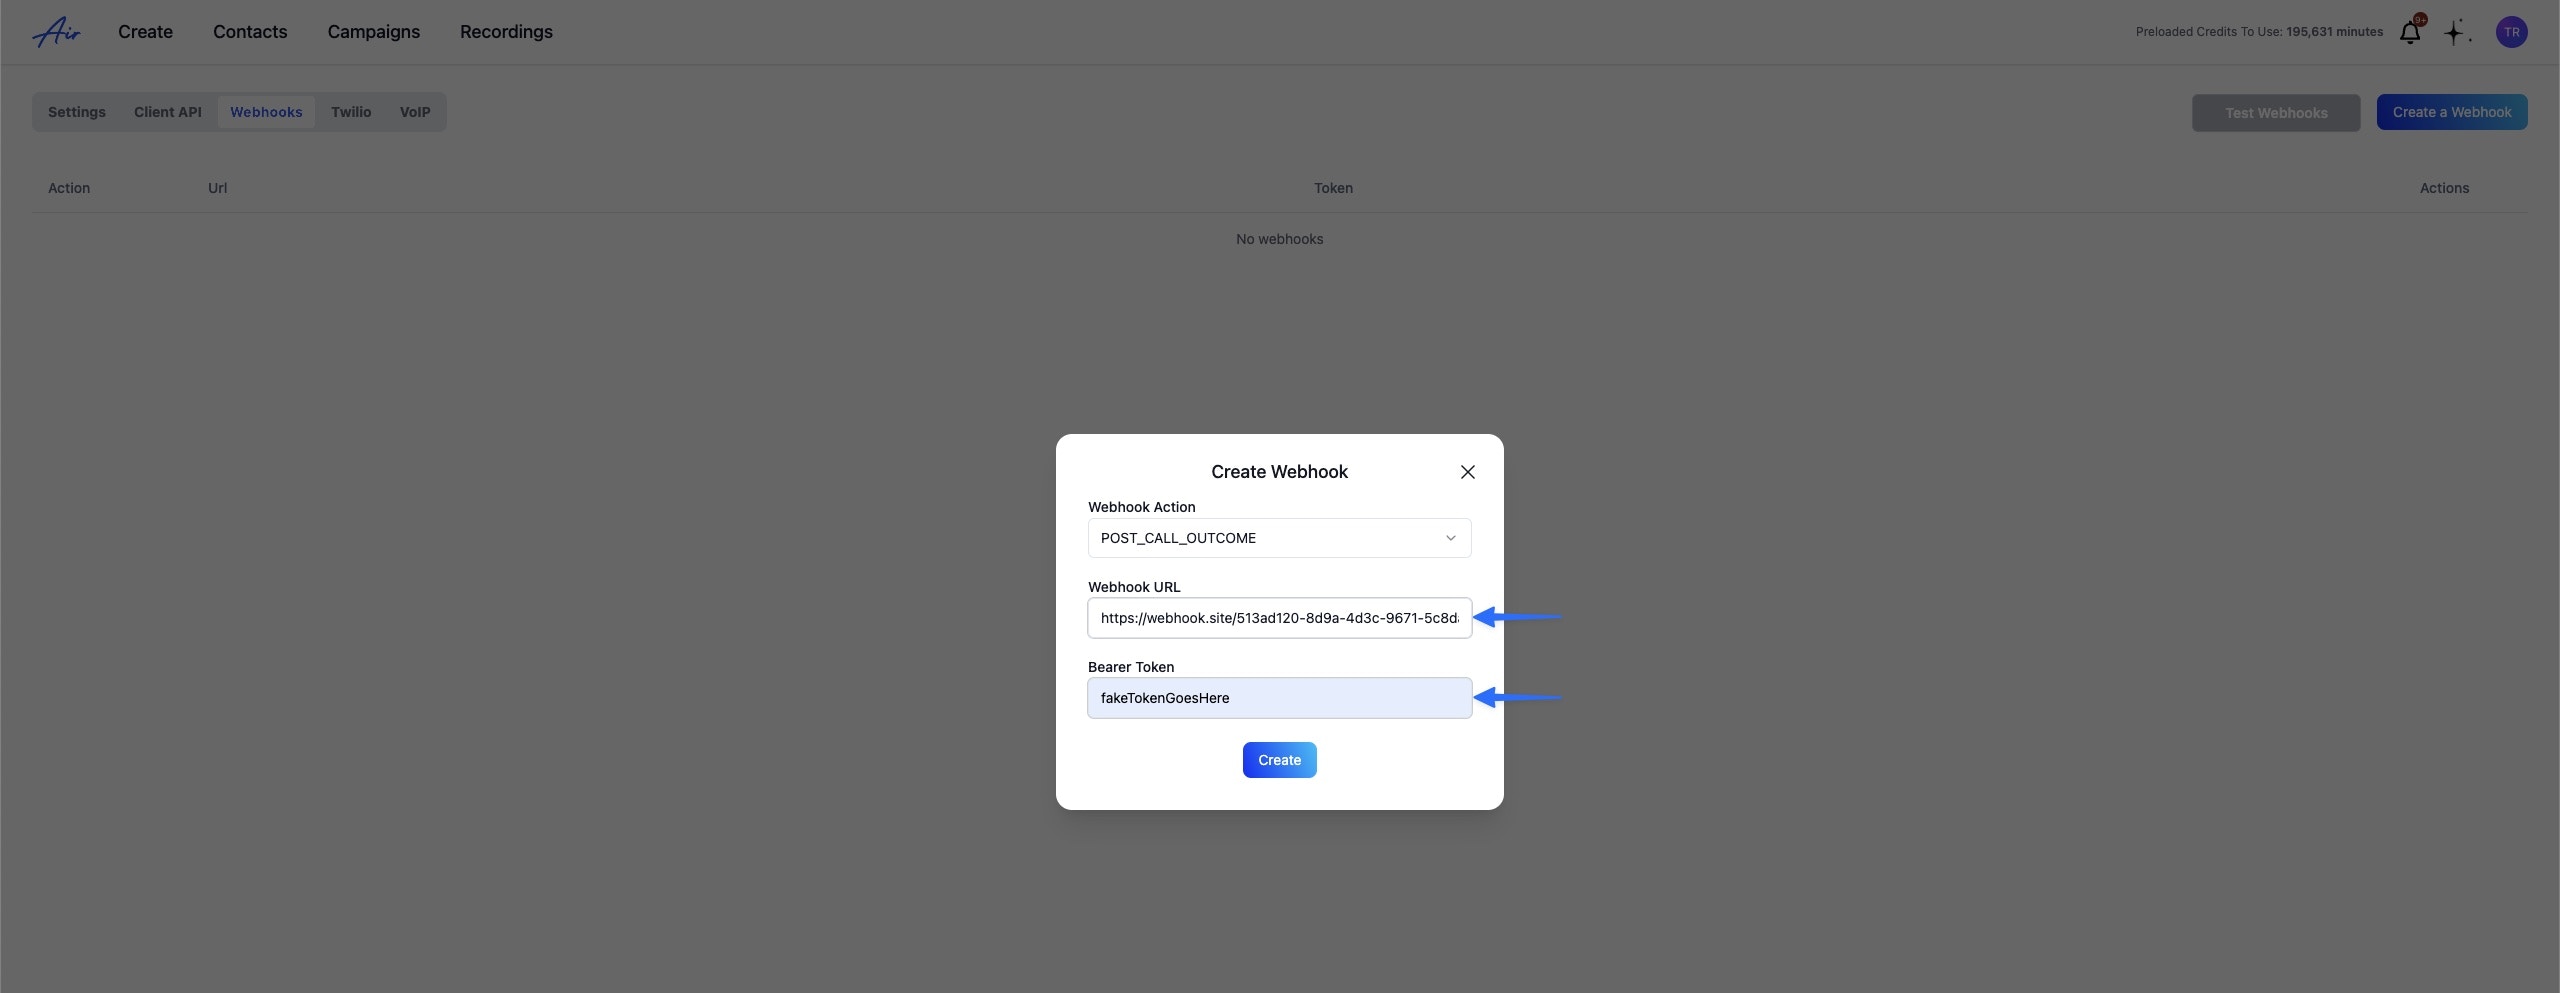Open the Recordings page
Viewport: 2560px width, 993px height.
coord(506,31)
